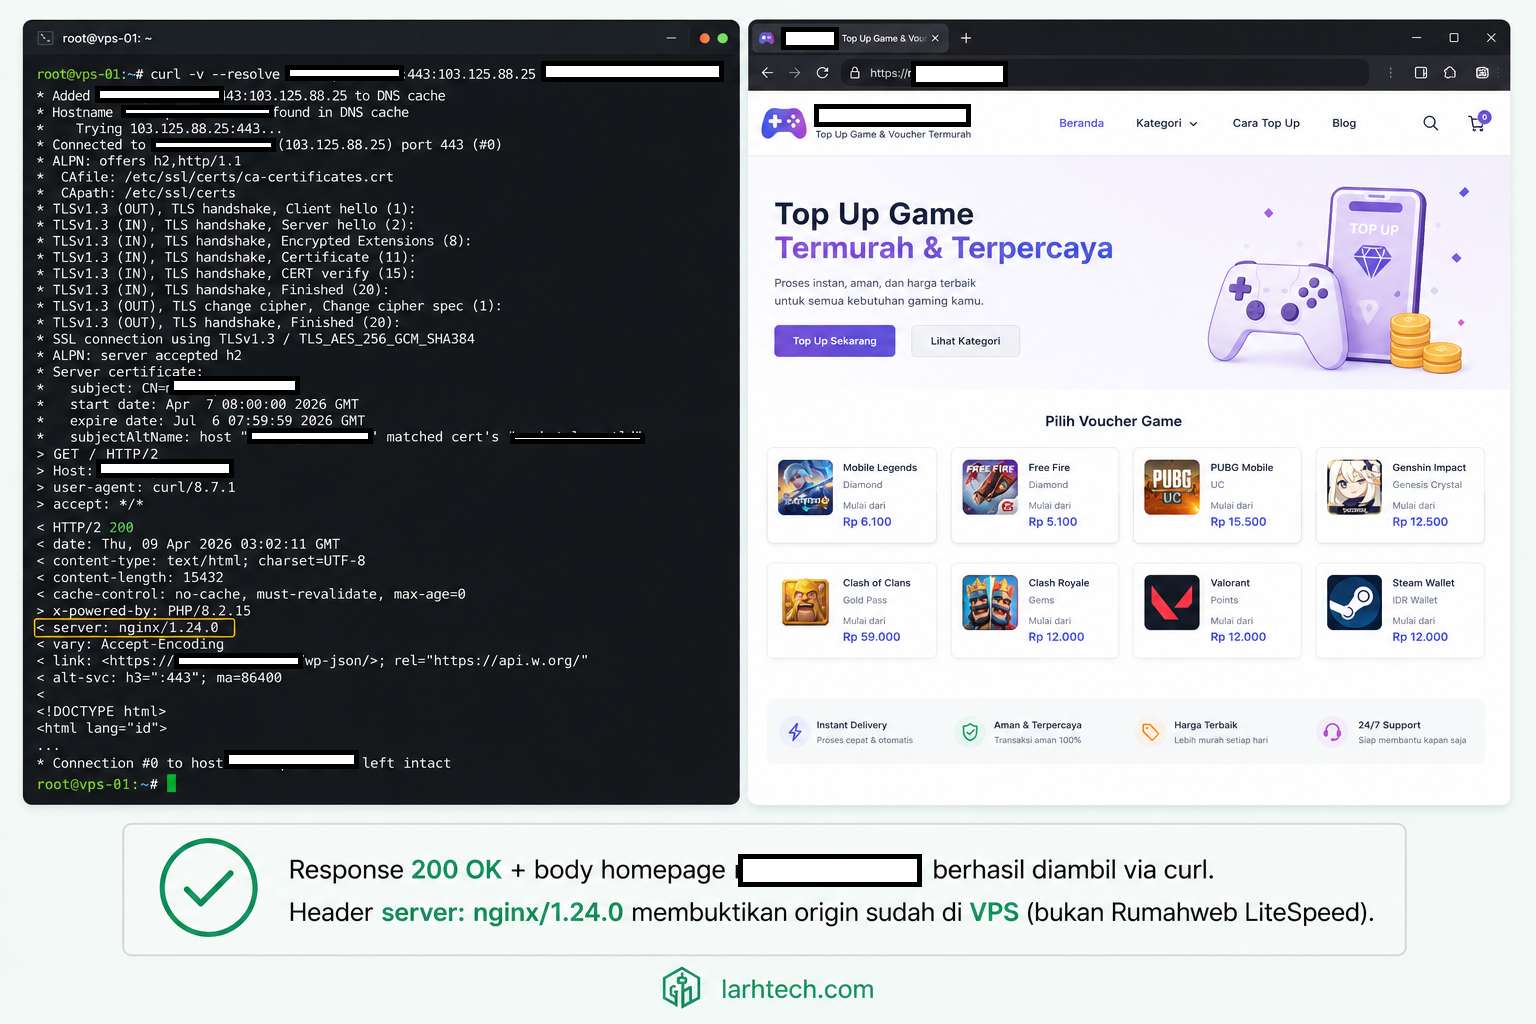Click the Mobile Legends game thumbnail
This screenshot has width=1536, height=1024.
click(805, 487)
